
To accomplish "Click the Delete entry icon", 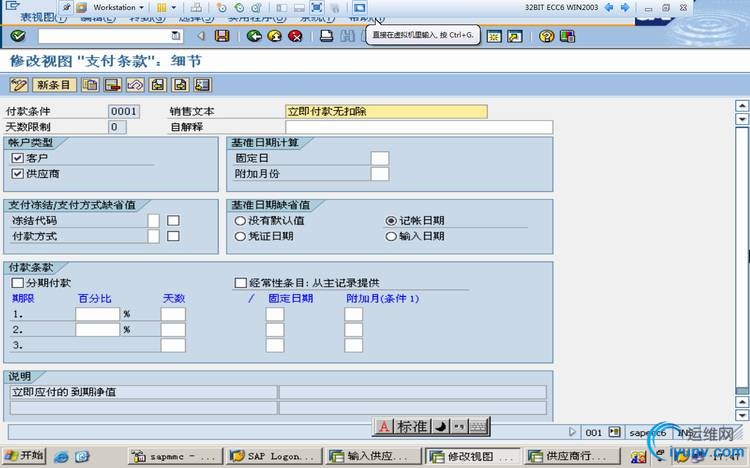I will pos(112,85).
